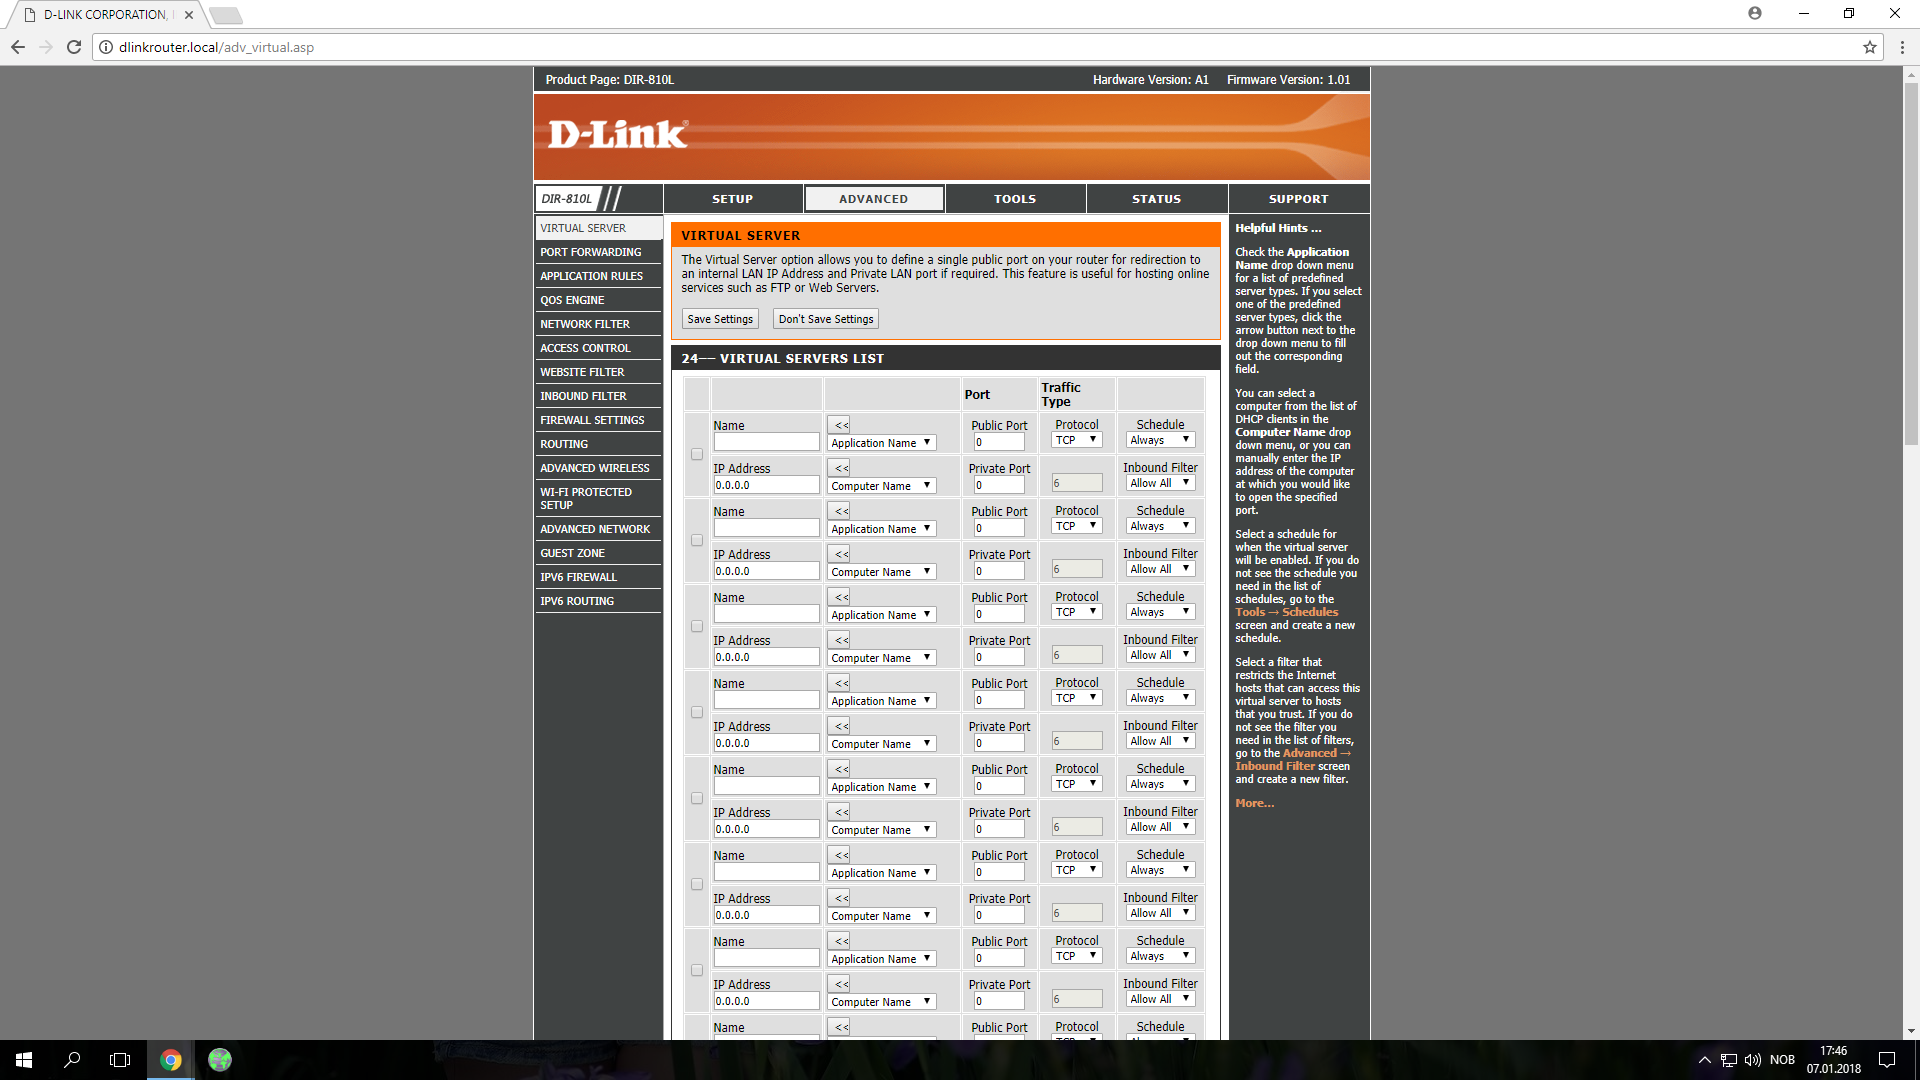Open Windows taskbar search
Image resolution: width=1920 pixels, height=1080 pixels.
tap(72, 1060)
